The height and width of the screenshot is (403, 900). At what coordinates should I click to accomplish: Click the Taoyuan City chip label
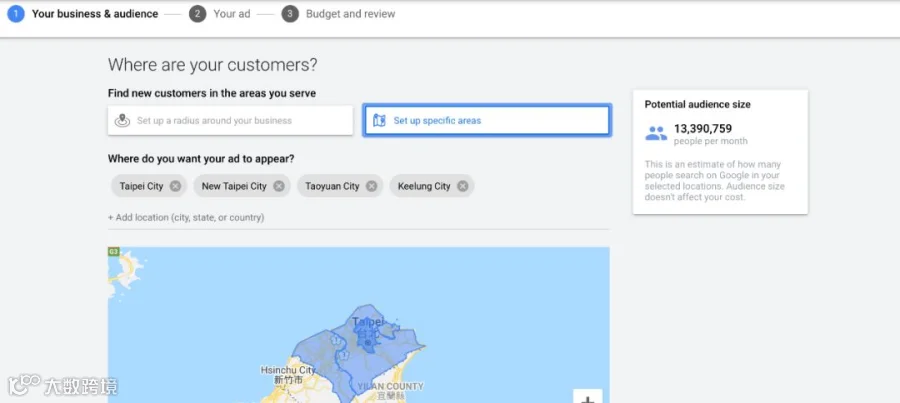pos(332,186)
